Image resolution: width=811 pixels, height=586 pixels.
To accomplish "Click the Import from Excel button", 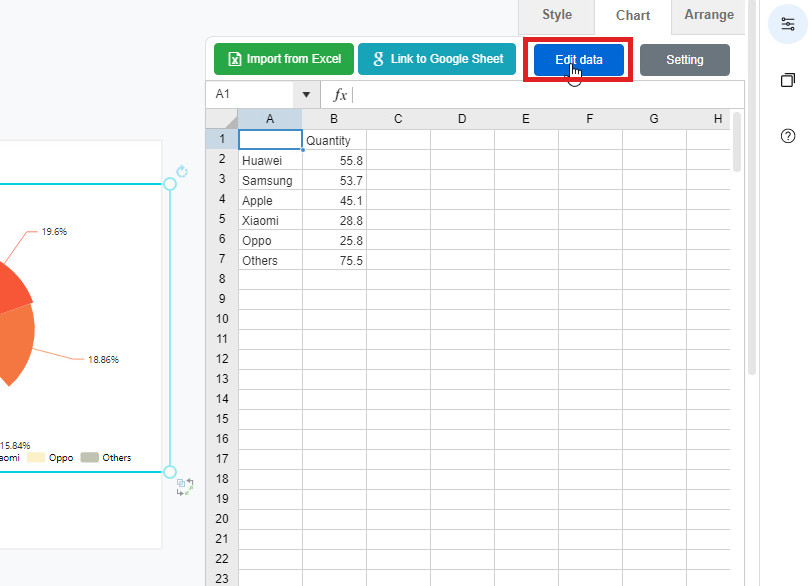I will click(x=284, y=59).
